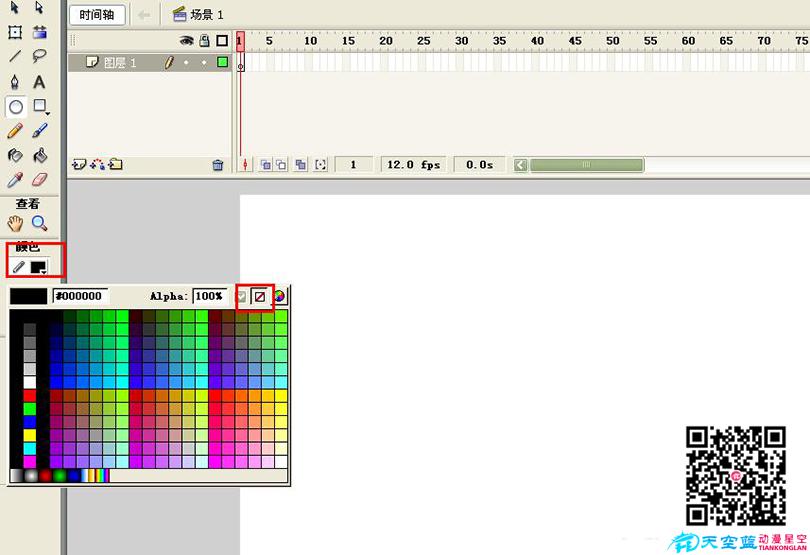810x555 pixels.
Task: Click frame number 20 on timeline ruler
Action: [x=385, y=41]
